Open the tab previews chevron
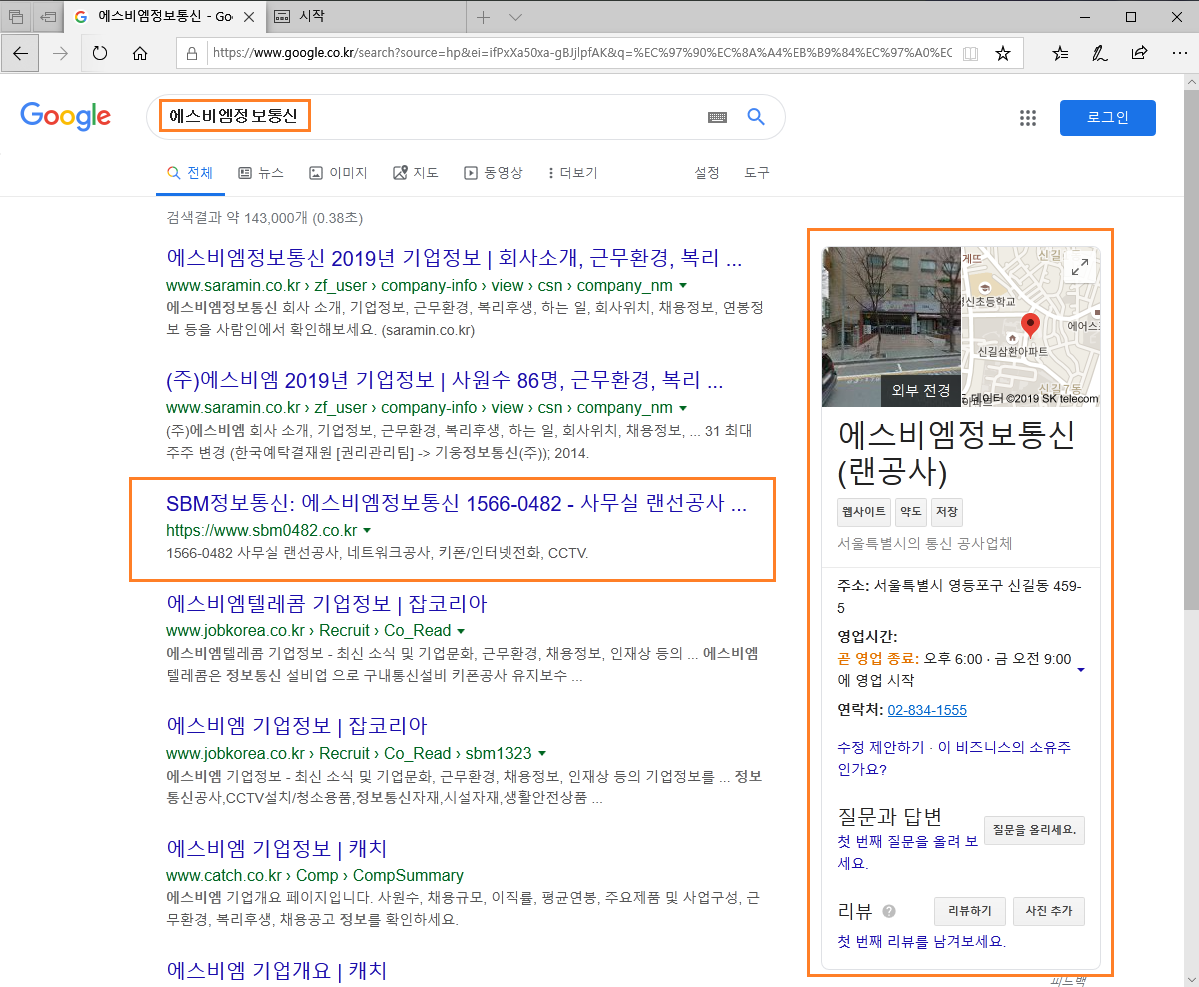 pos(515,17)
